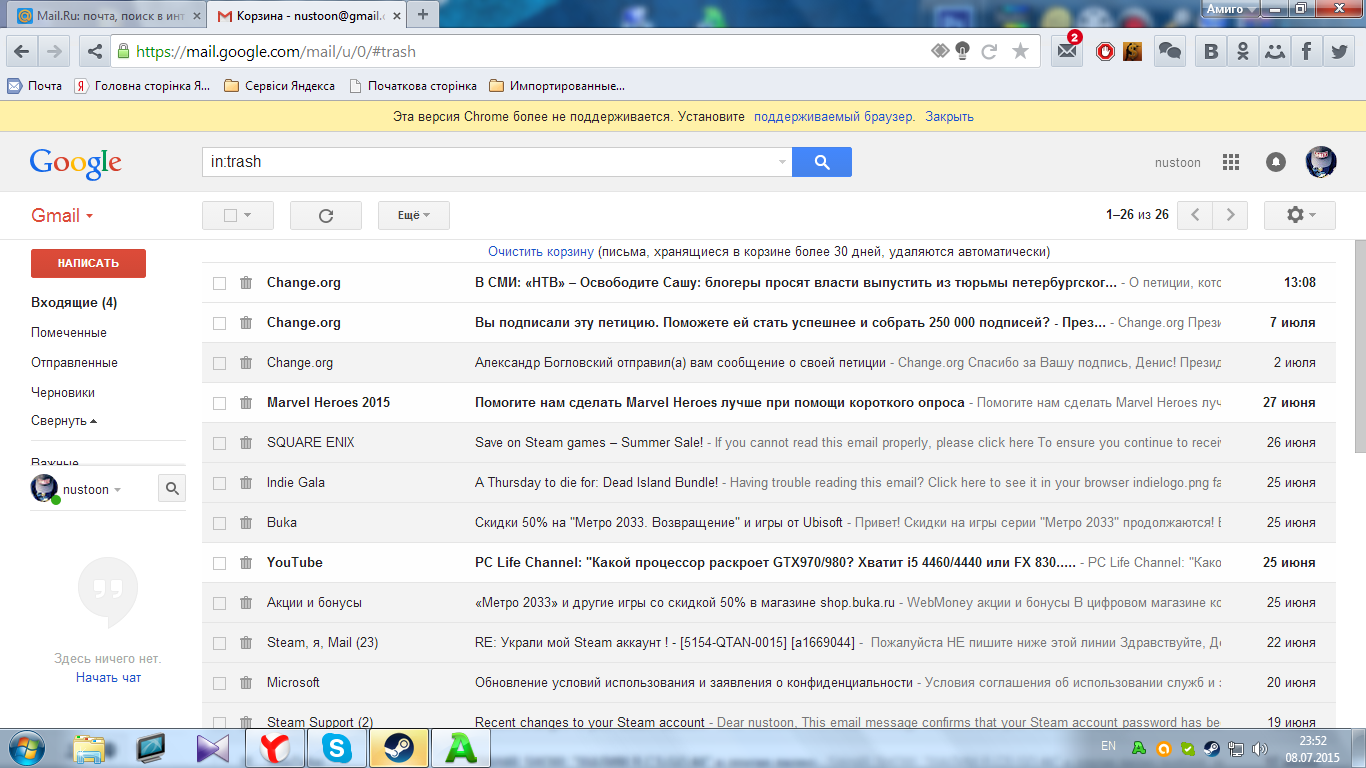The image size is (1366, 768).
Task: Check the Change.org message from 7 июля
Action: pos(219,323)
